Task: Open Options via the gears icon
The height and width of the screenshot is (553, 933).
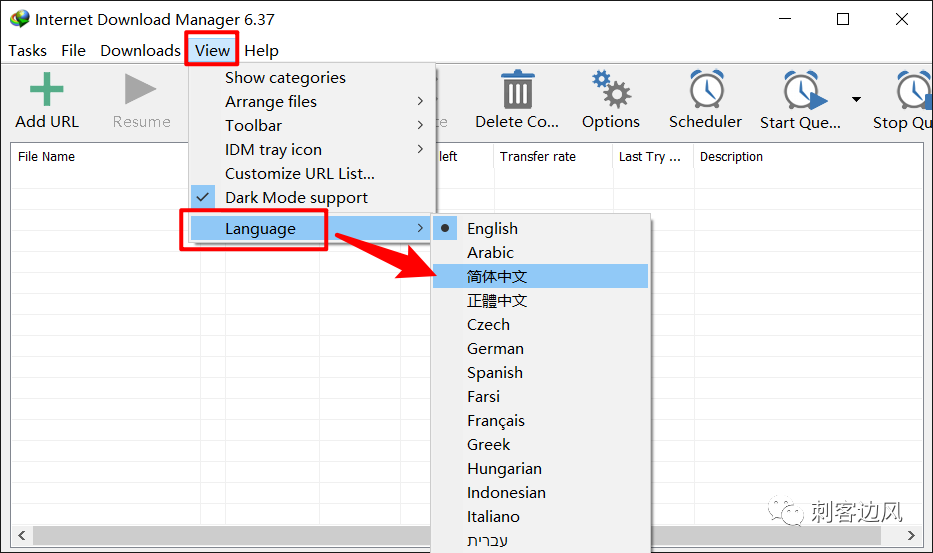Action: pos(611,89)
